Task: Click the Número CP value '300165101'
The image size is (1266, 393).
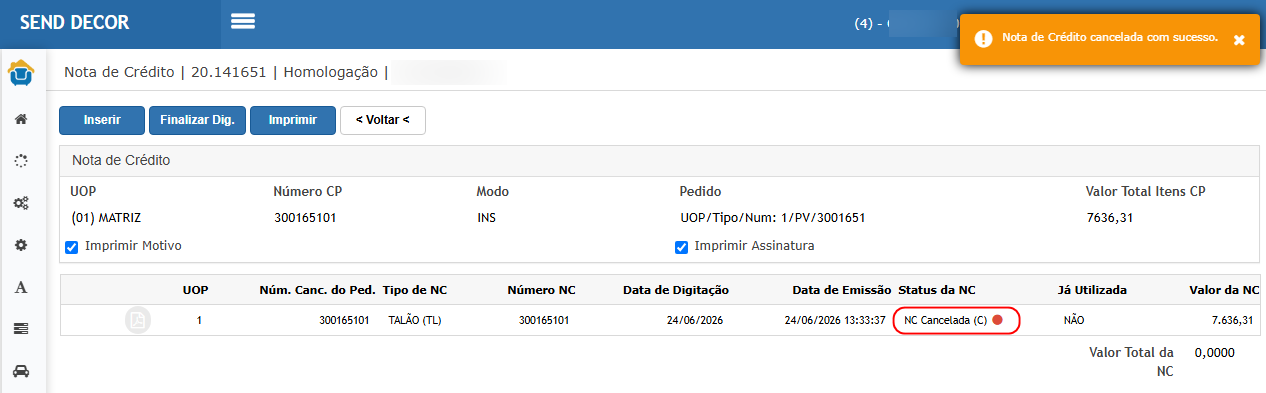Action: coord(305,217)
